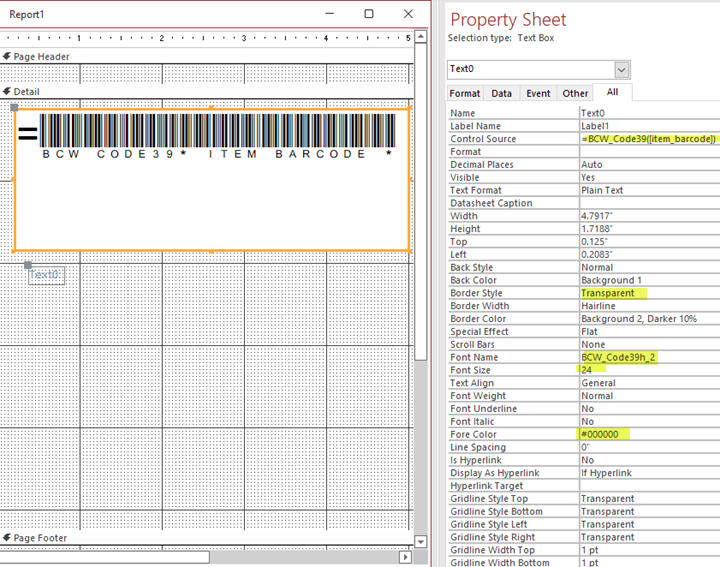Screen dimensions: 720x567
Task: Switch to the Data tab
Action: [x=501, y=93]
